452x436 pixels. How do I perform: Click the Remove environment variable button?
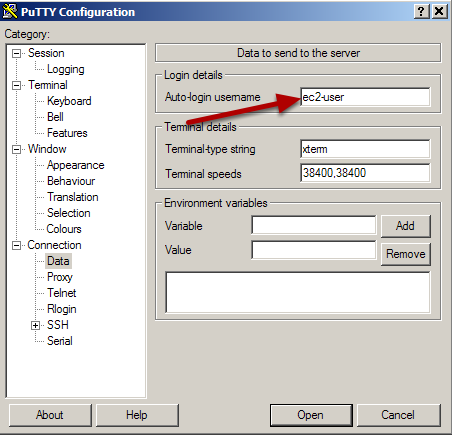click(x=406, y=254)
